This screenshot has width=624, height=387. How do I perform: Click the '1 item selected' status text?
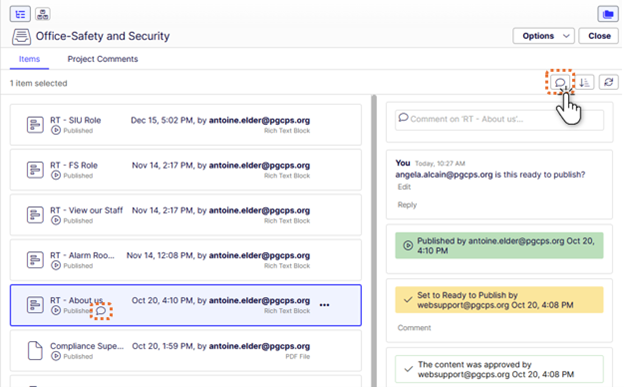[x=39, y=83]
